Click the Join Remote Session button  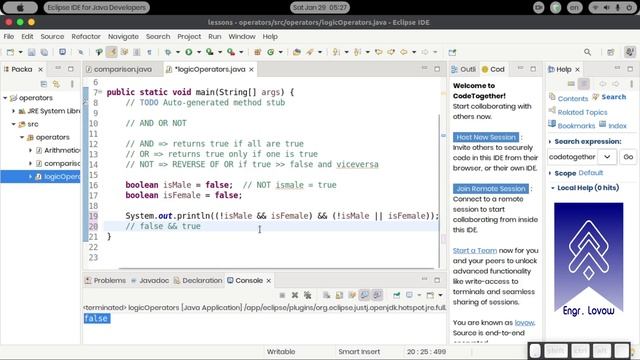[x=491, y=189]
